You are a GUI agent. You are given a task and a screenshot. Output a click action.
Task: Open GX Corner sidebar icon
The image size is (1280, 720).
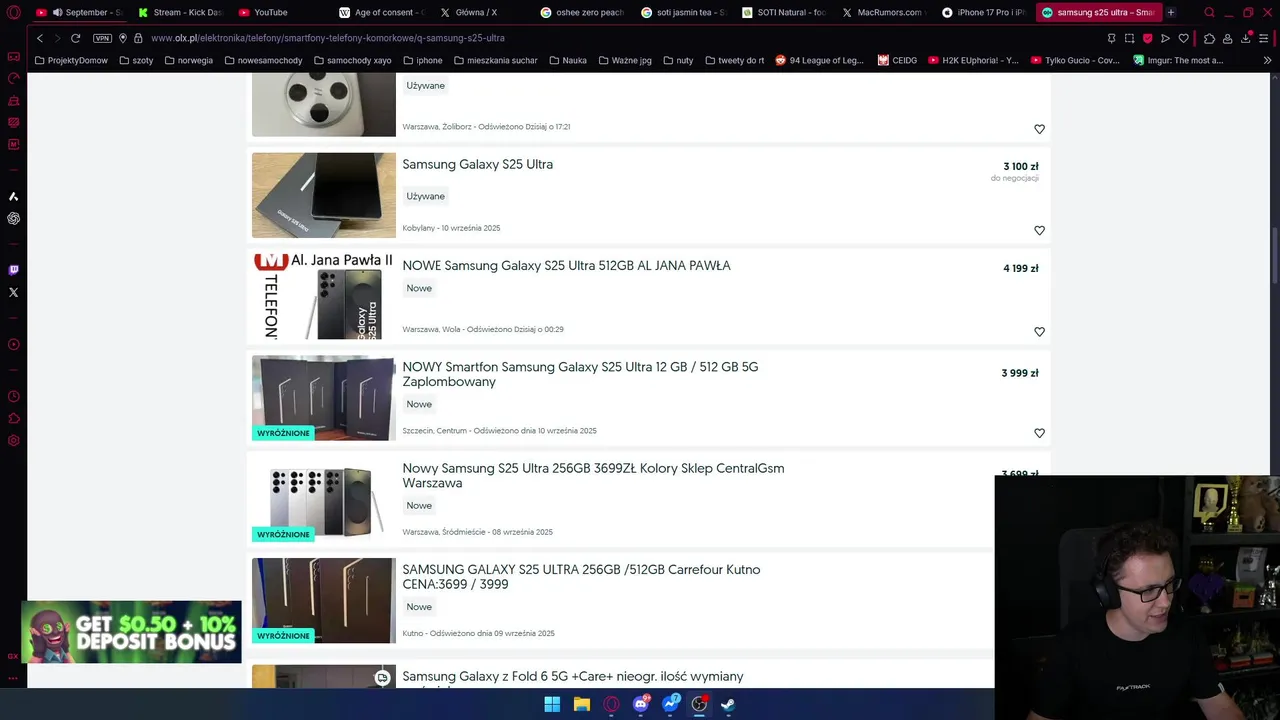[x=13, y=57]
